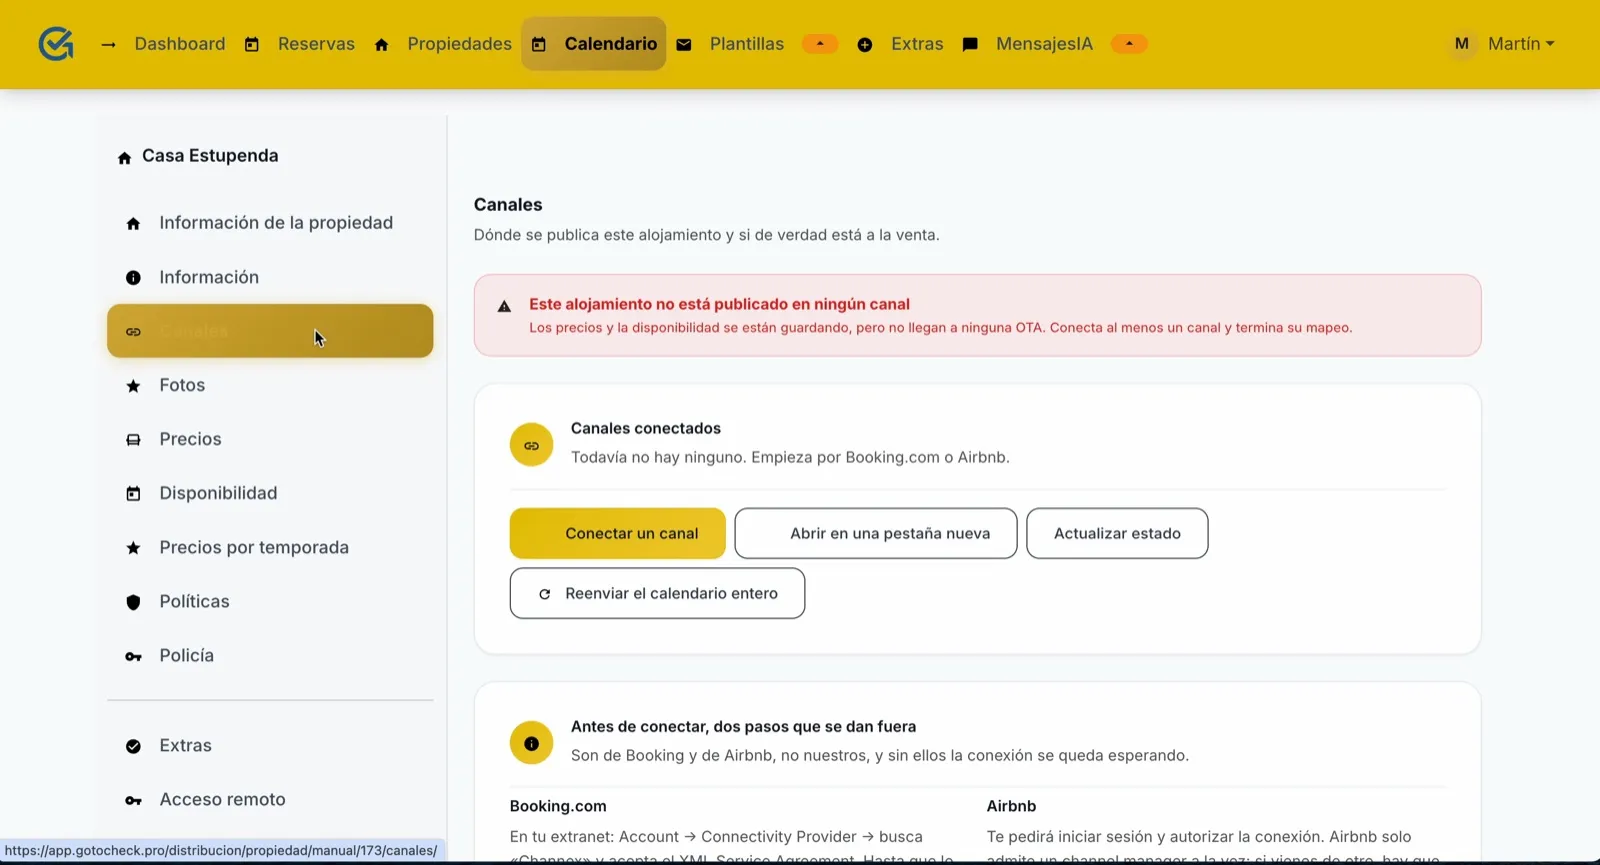Click the checkmark icon beside sidebar Extras

(x=133, y=746)
